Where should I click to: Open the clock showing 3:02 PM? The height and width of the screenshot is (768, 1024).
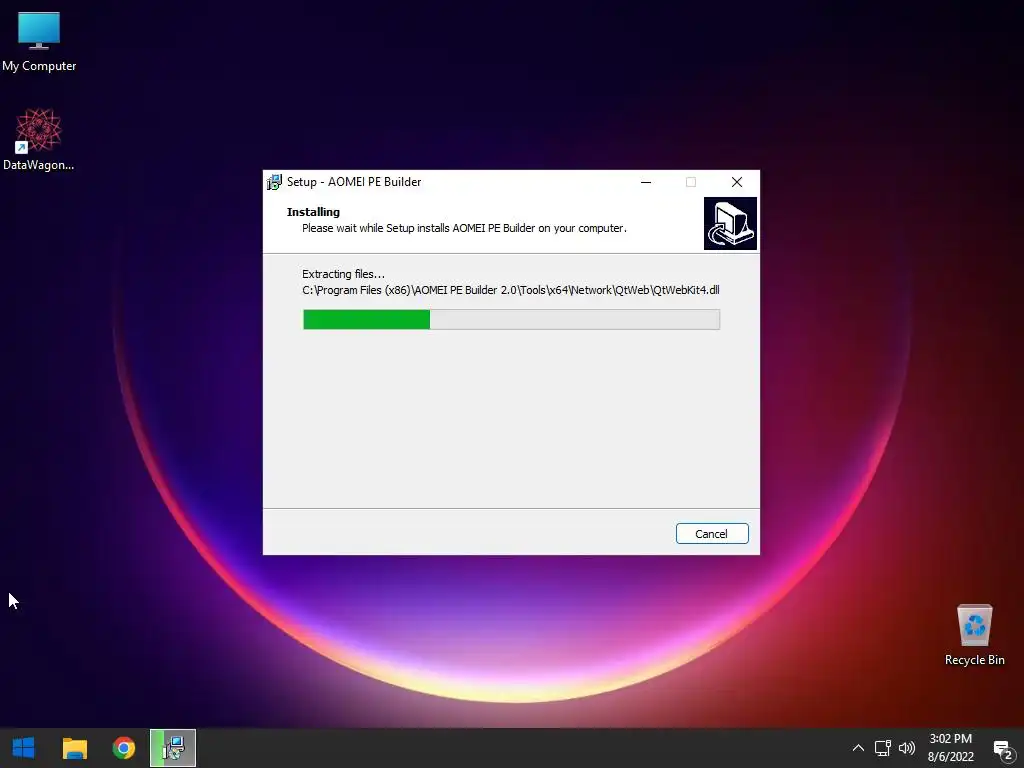coord(950,748)
